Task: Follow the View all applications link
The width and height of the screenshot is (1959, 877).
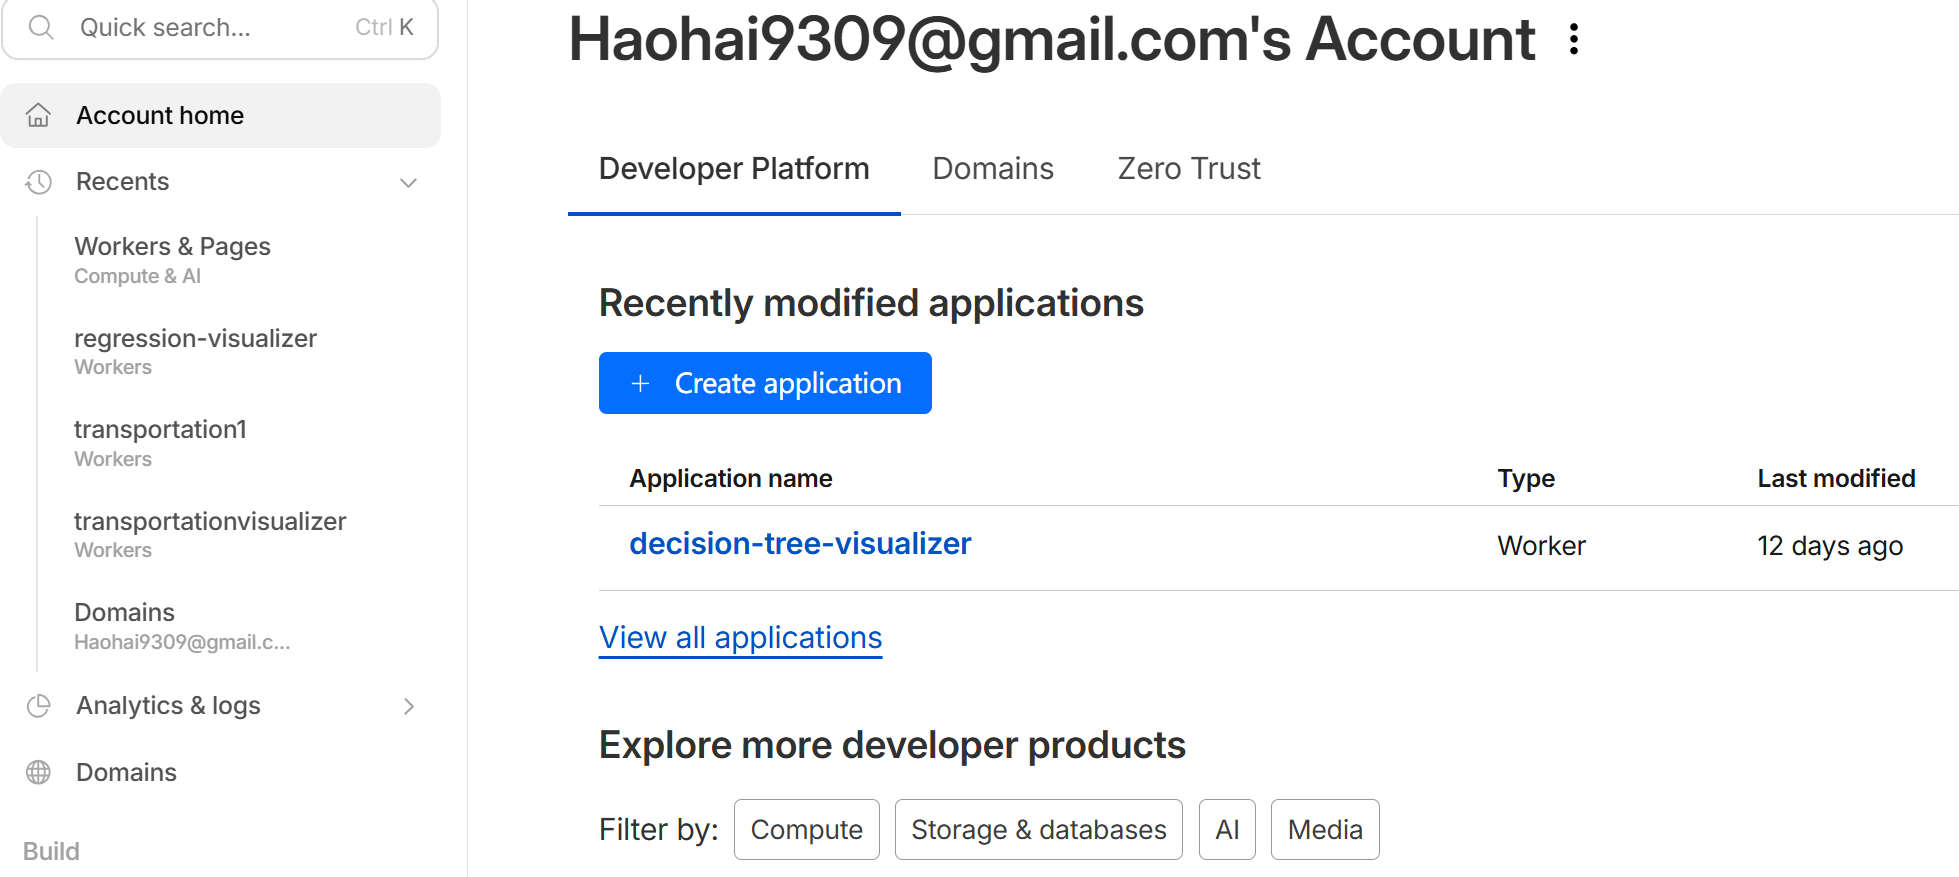Action: point(740,638)
